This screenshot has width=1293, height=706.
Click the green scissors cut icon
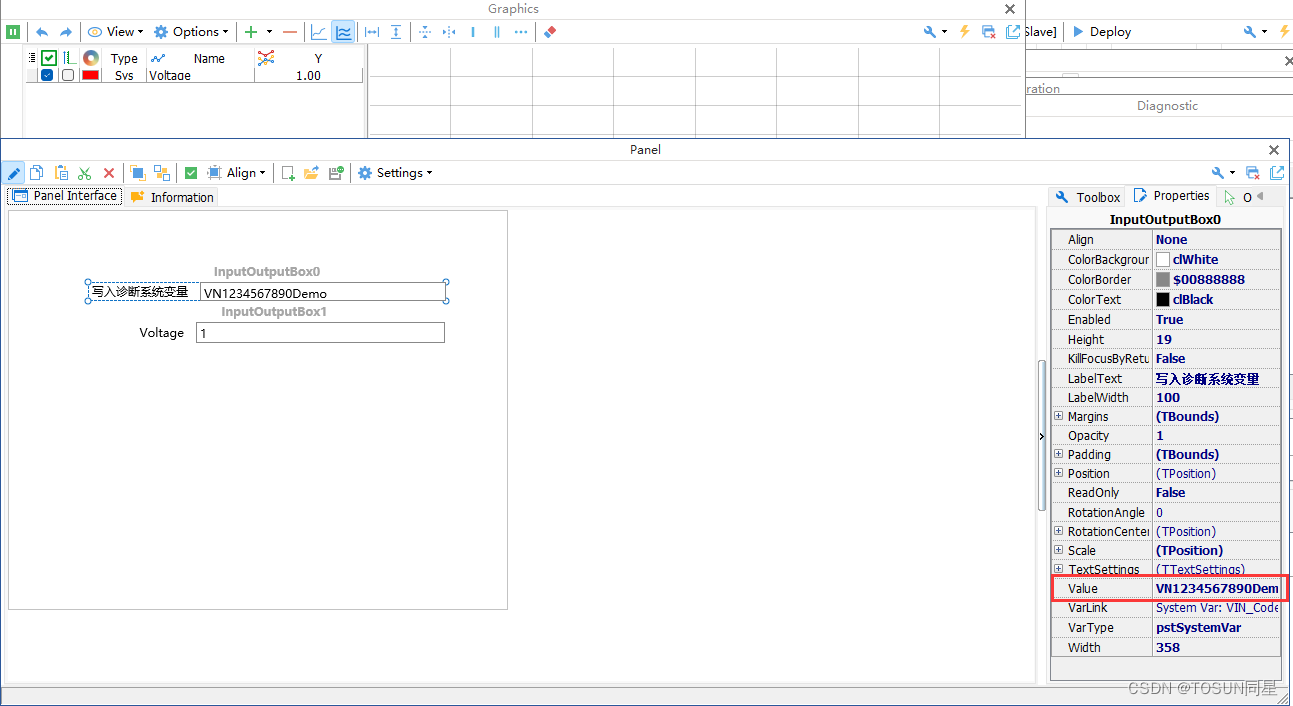tap(85, 173)
